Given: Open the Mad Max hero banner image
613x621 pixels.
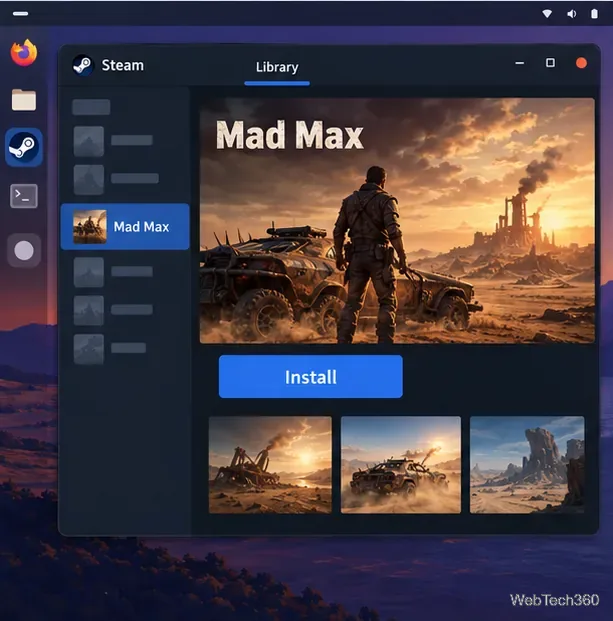Looking at the screenshot, I should pos(397,221).
